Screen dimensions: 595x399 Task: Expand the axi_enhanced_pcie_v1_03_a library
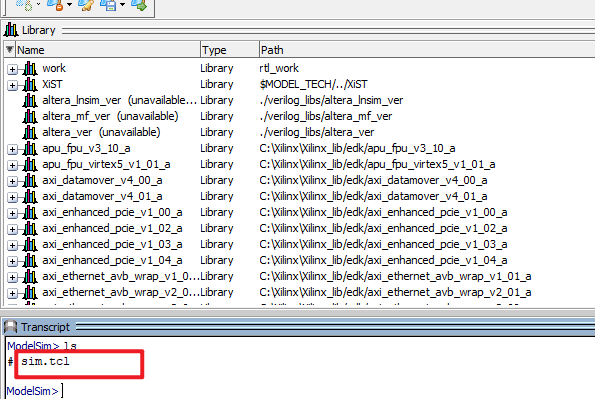(13, 245)
